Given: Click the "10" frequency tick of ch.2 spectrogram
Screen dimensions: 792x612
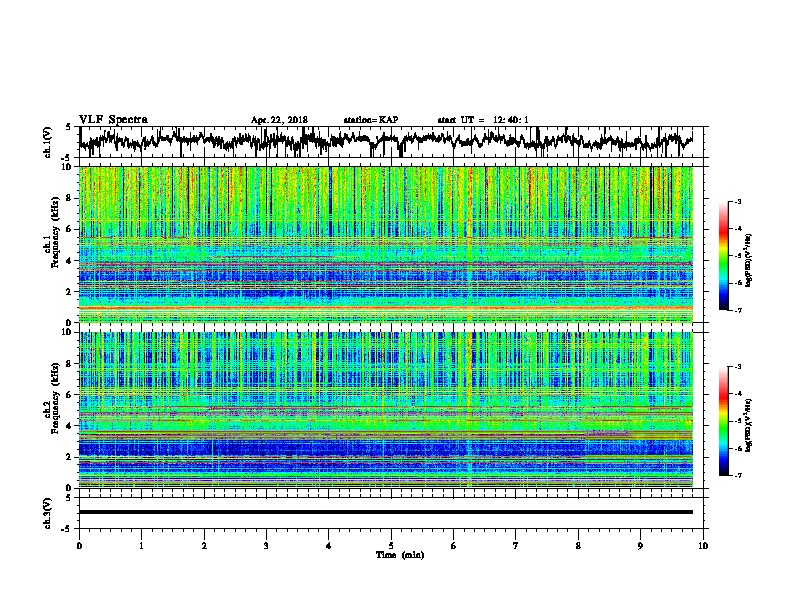Looking at the screenshot, I should point(66,332).
